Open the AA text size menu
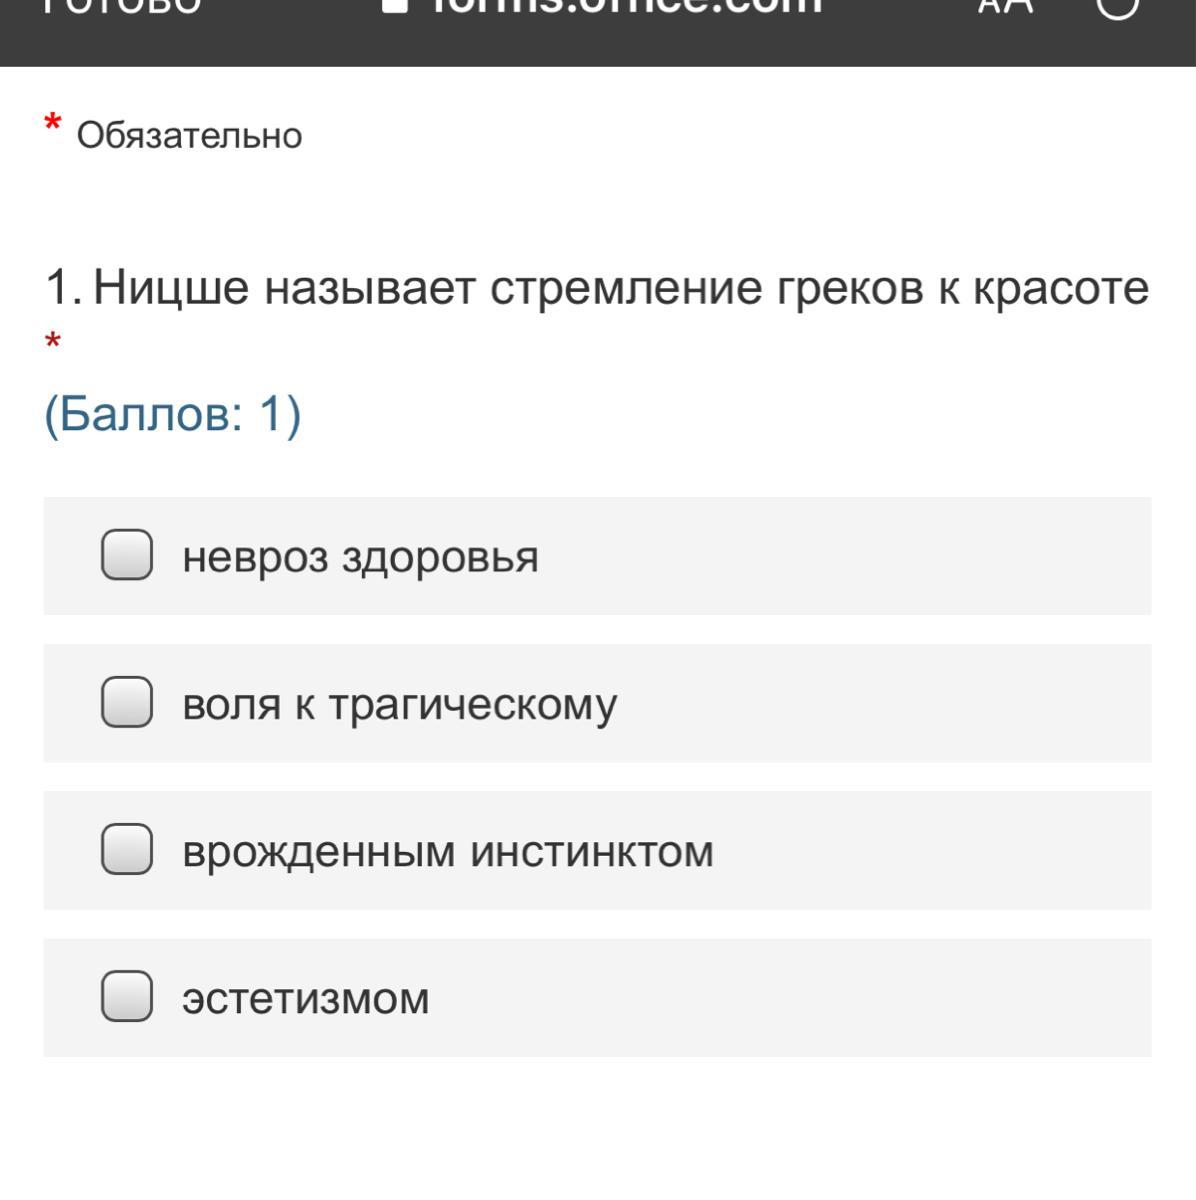The image size is (1196, 1200). [1004, 6]
